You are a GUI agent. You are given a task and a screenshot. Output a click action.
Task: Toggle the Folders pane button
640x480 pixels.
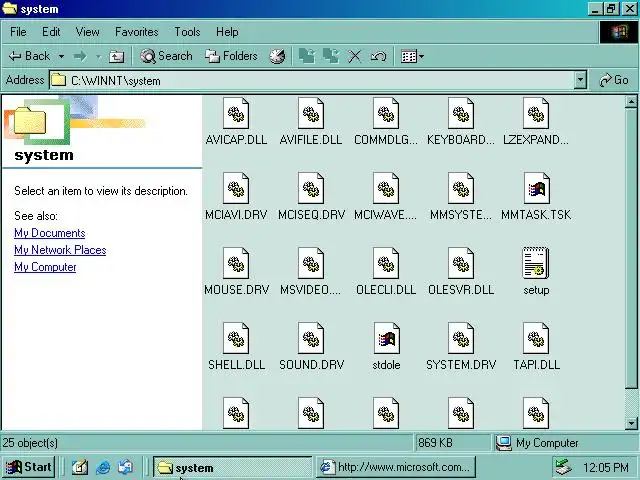coord(231,56)
